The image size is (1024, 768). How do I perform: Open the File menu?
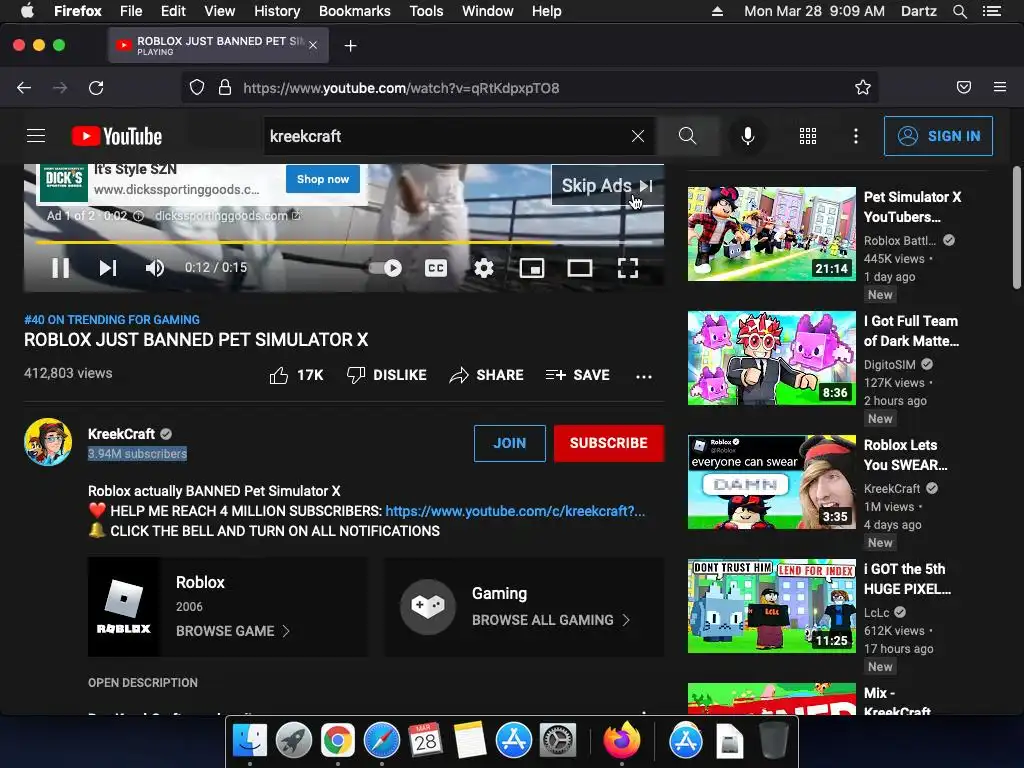131,11
